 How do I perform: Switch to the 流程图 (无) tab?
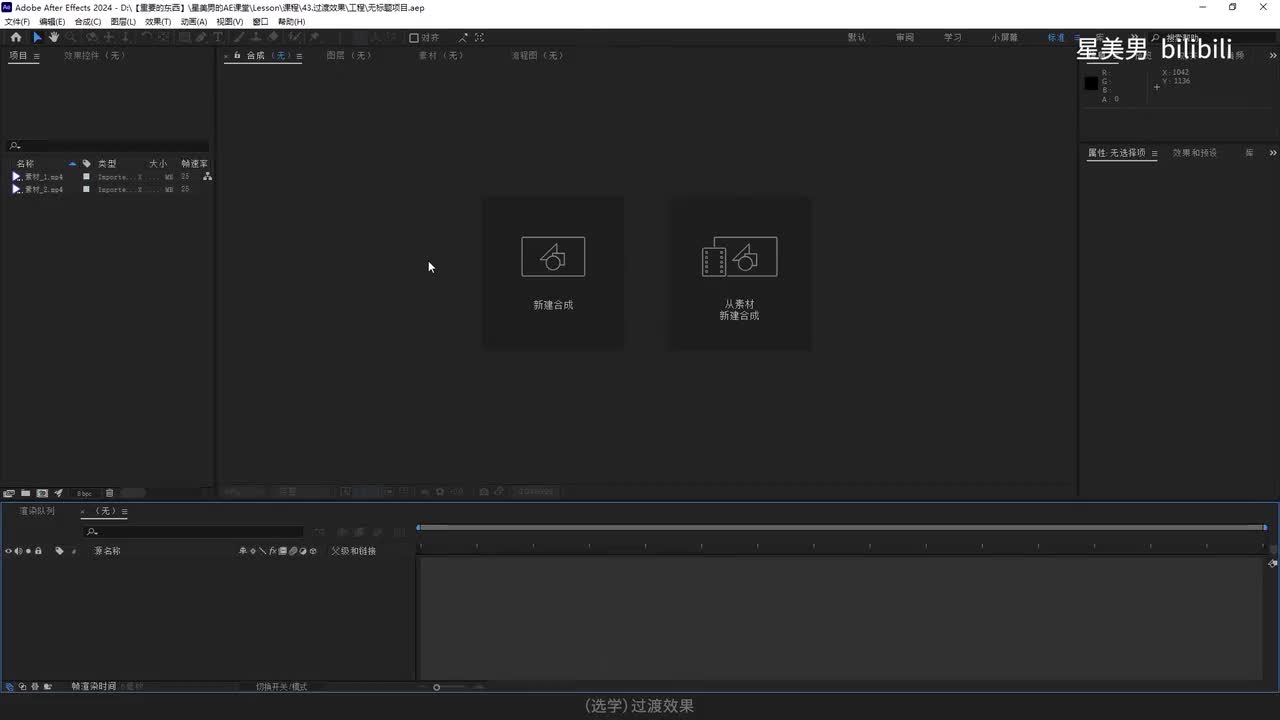[x=538, y=56]
